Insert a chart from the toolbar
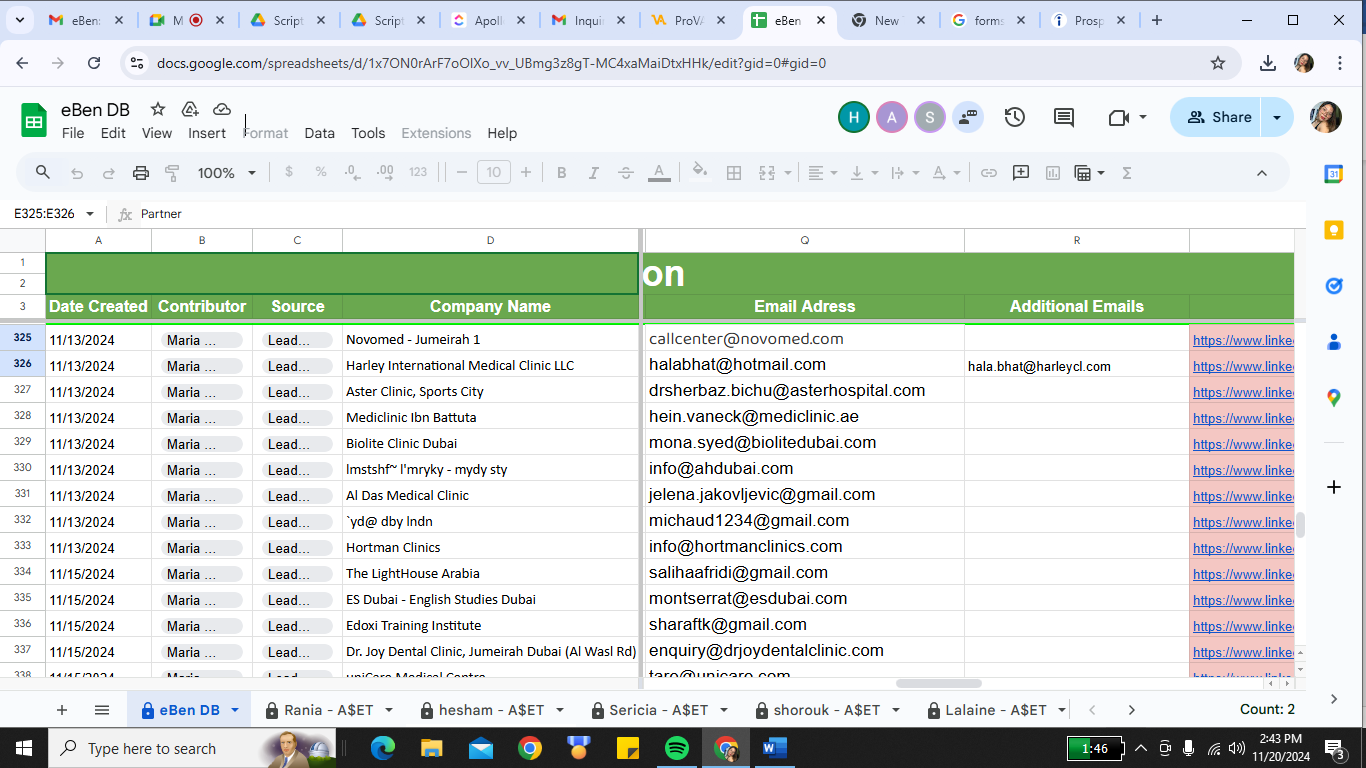The image size is (1366, 768). [1053, 173]
